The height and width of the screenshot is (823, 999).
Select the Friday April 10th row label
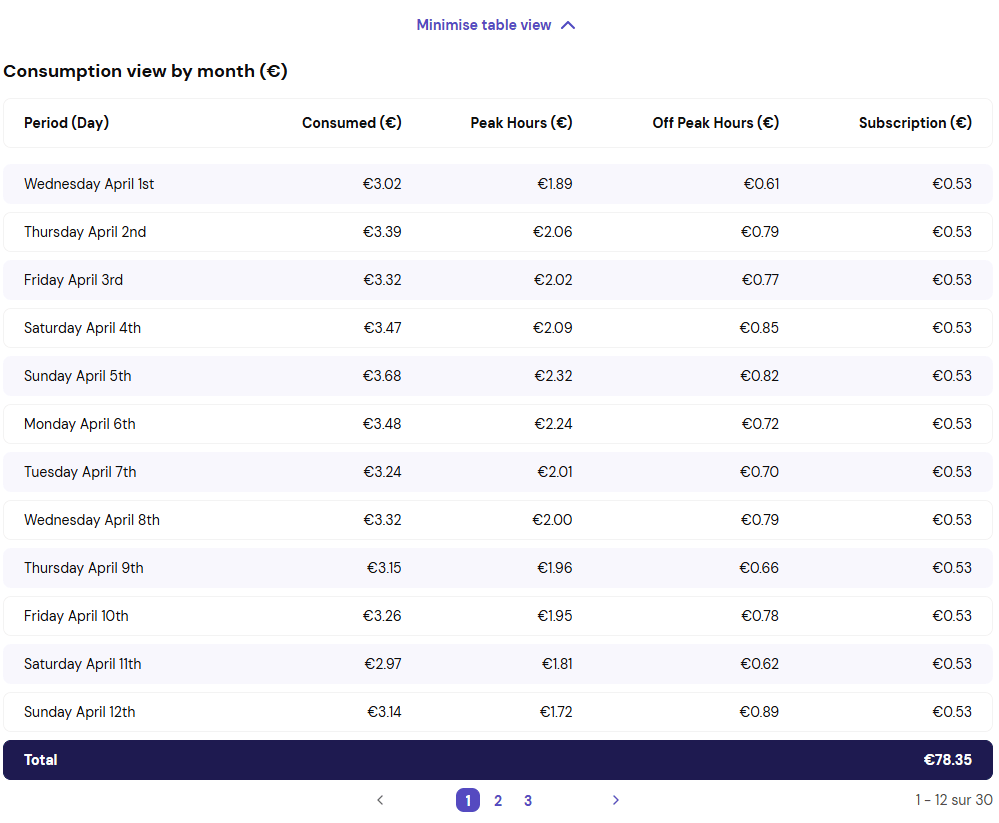pos(76,616)
